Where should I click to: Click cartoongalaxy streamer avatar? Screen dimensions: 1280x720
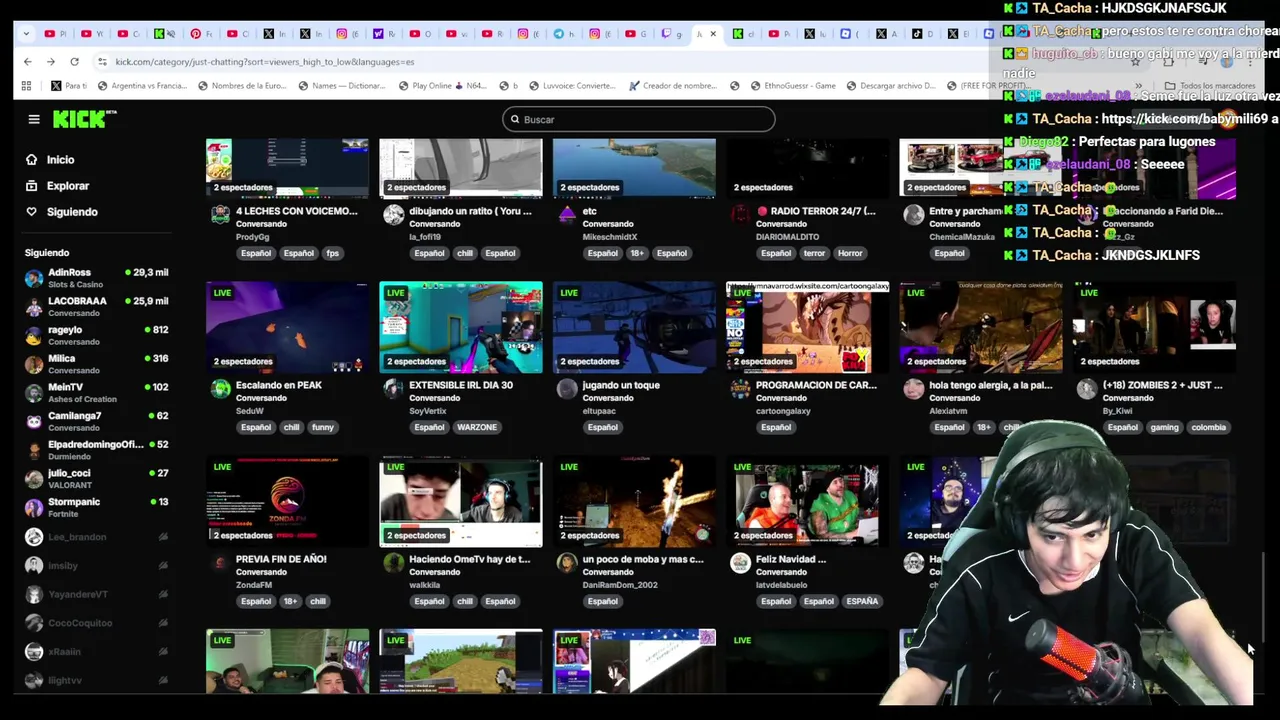tap(740, 389)
